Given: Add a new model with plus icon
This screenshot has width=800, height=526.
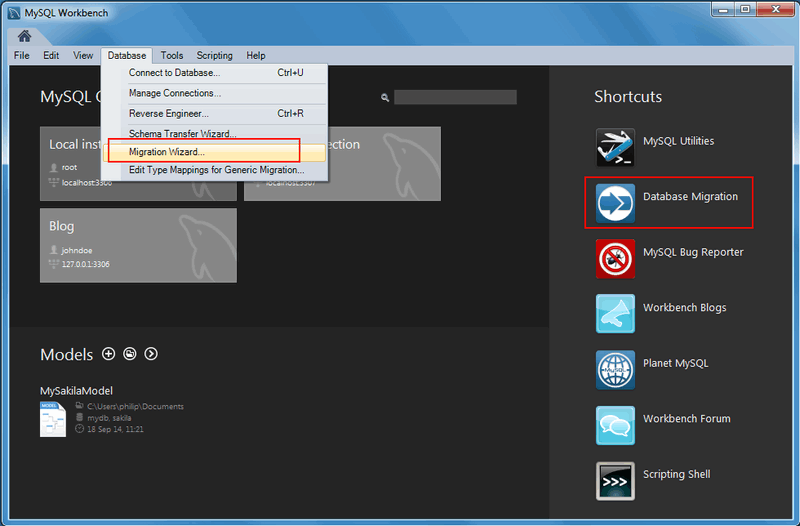Looking at the screenshot, I should click(109, 354).
